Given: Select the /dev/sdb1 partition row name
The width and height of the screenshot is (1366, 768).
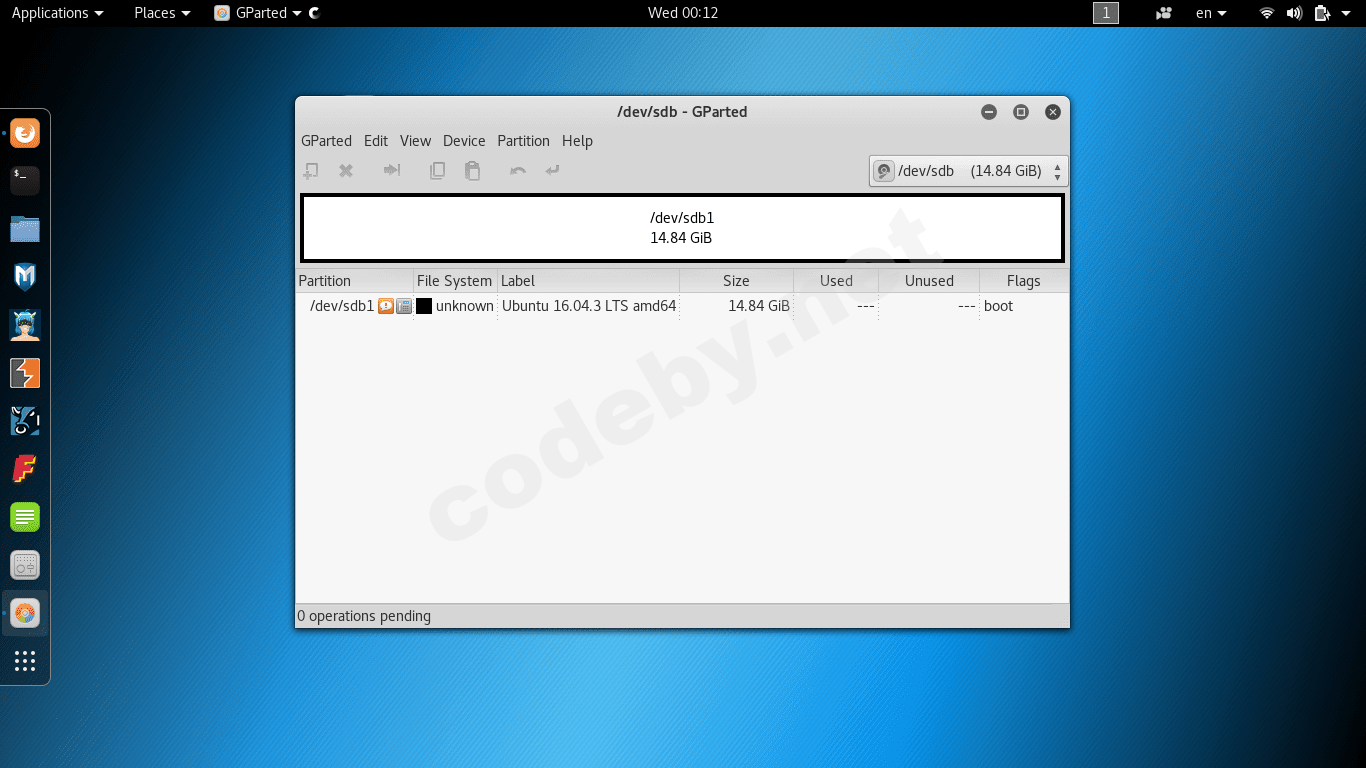Looking at the screenshot, I should 342,306.
